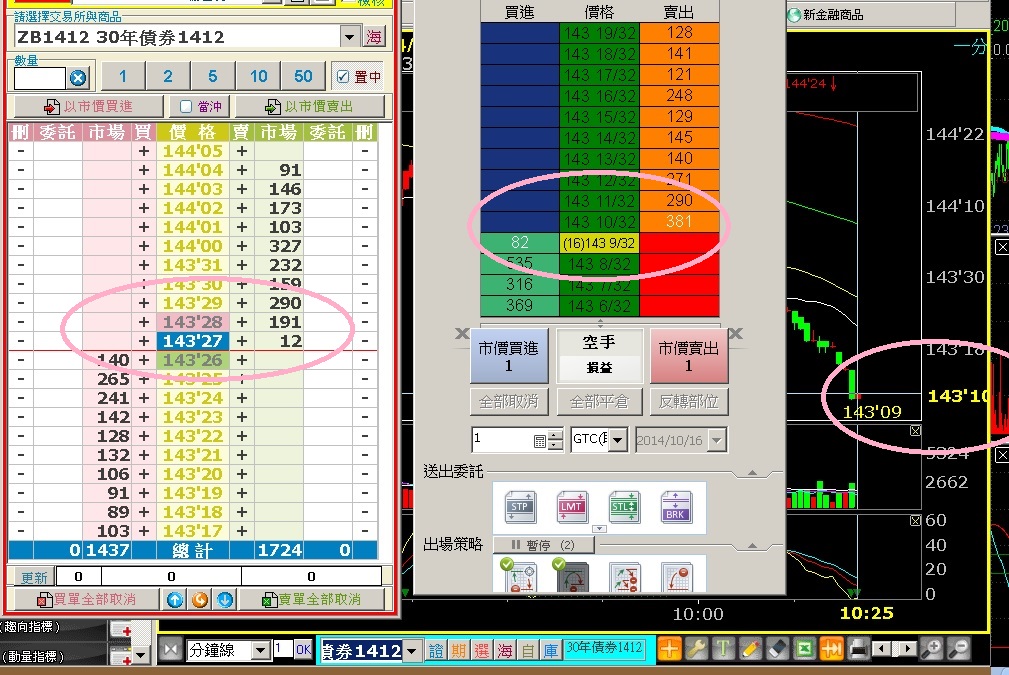
Task: Click the blue 市價買進 1 button
Action: [509, 356]
